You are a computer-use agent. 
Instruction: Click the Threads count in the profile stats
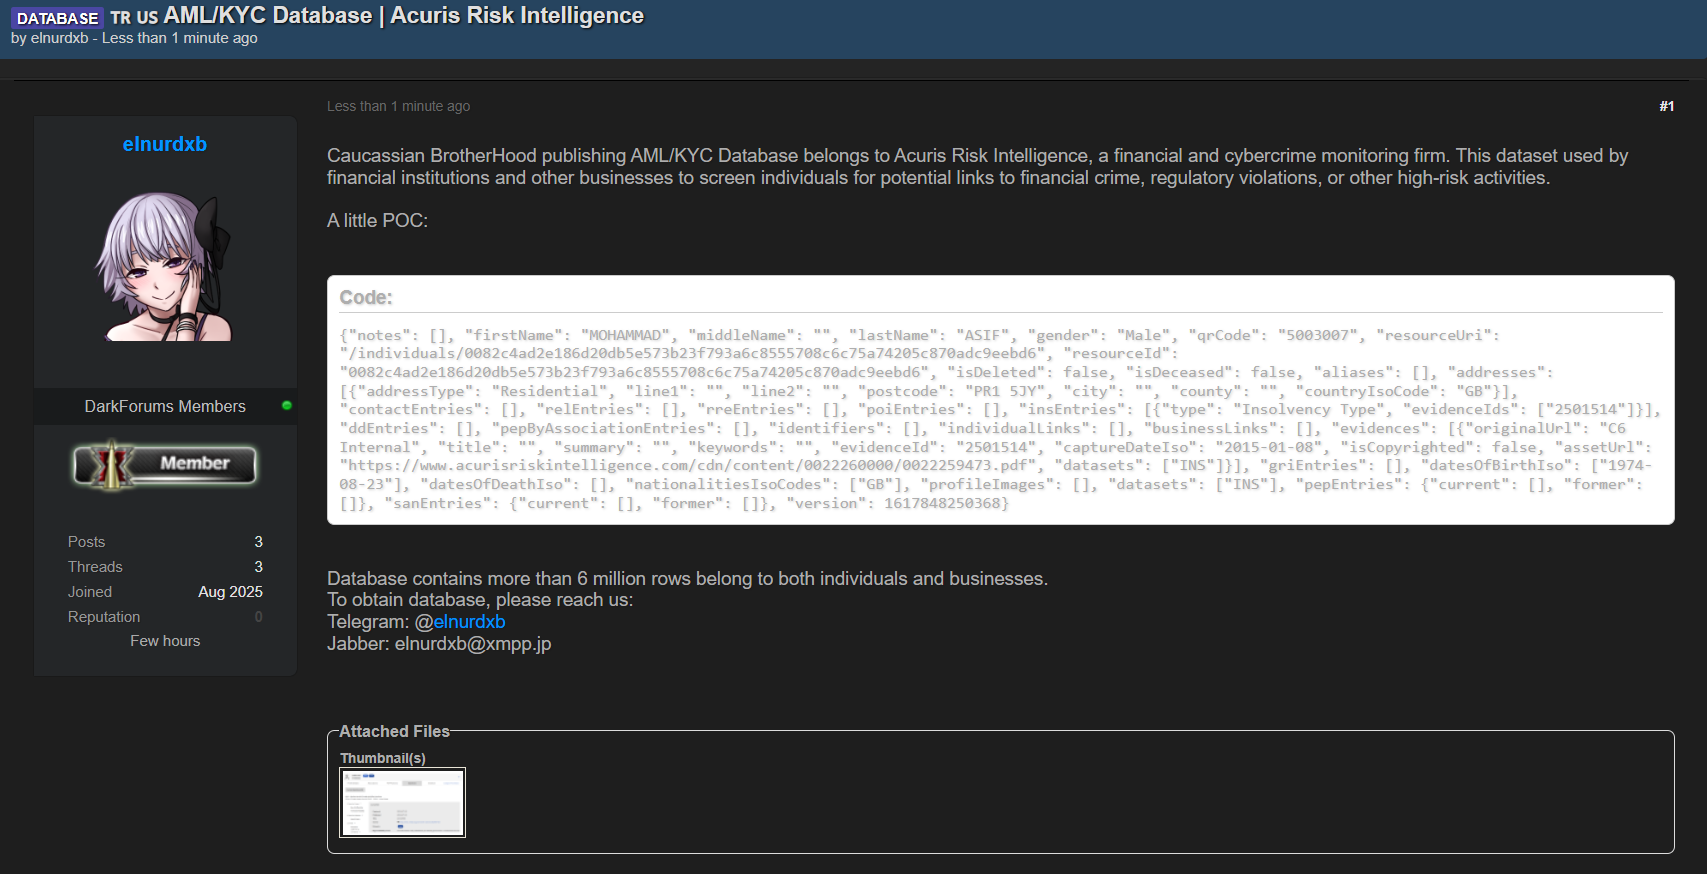click(x=258, y=567)
